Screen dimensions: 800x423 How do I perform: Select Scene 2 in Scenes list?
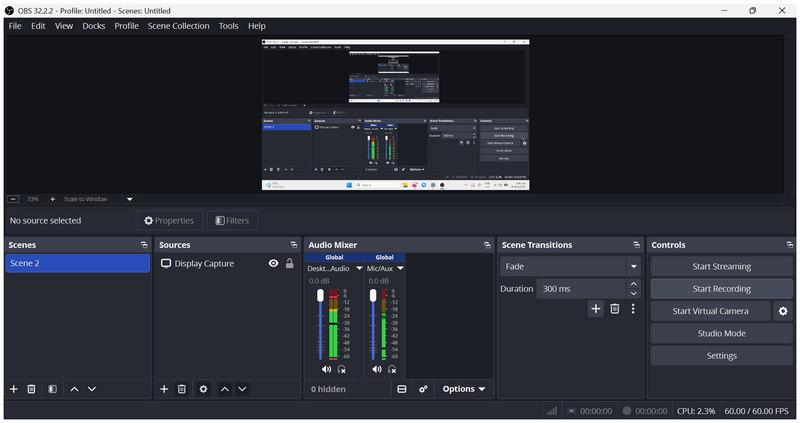[78, 263]
